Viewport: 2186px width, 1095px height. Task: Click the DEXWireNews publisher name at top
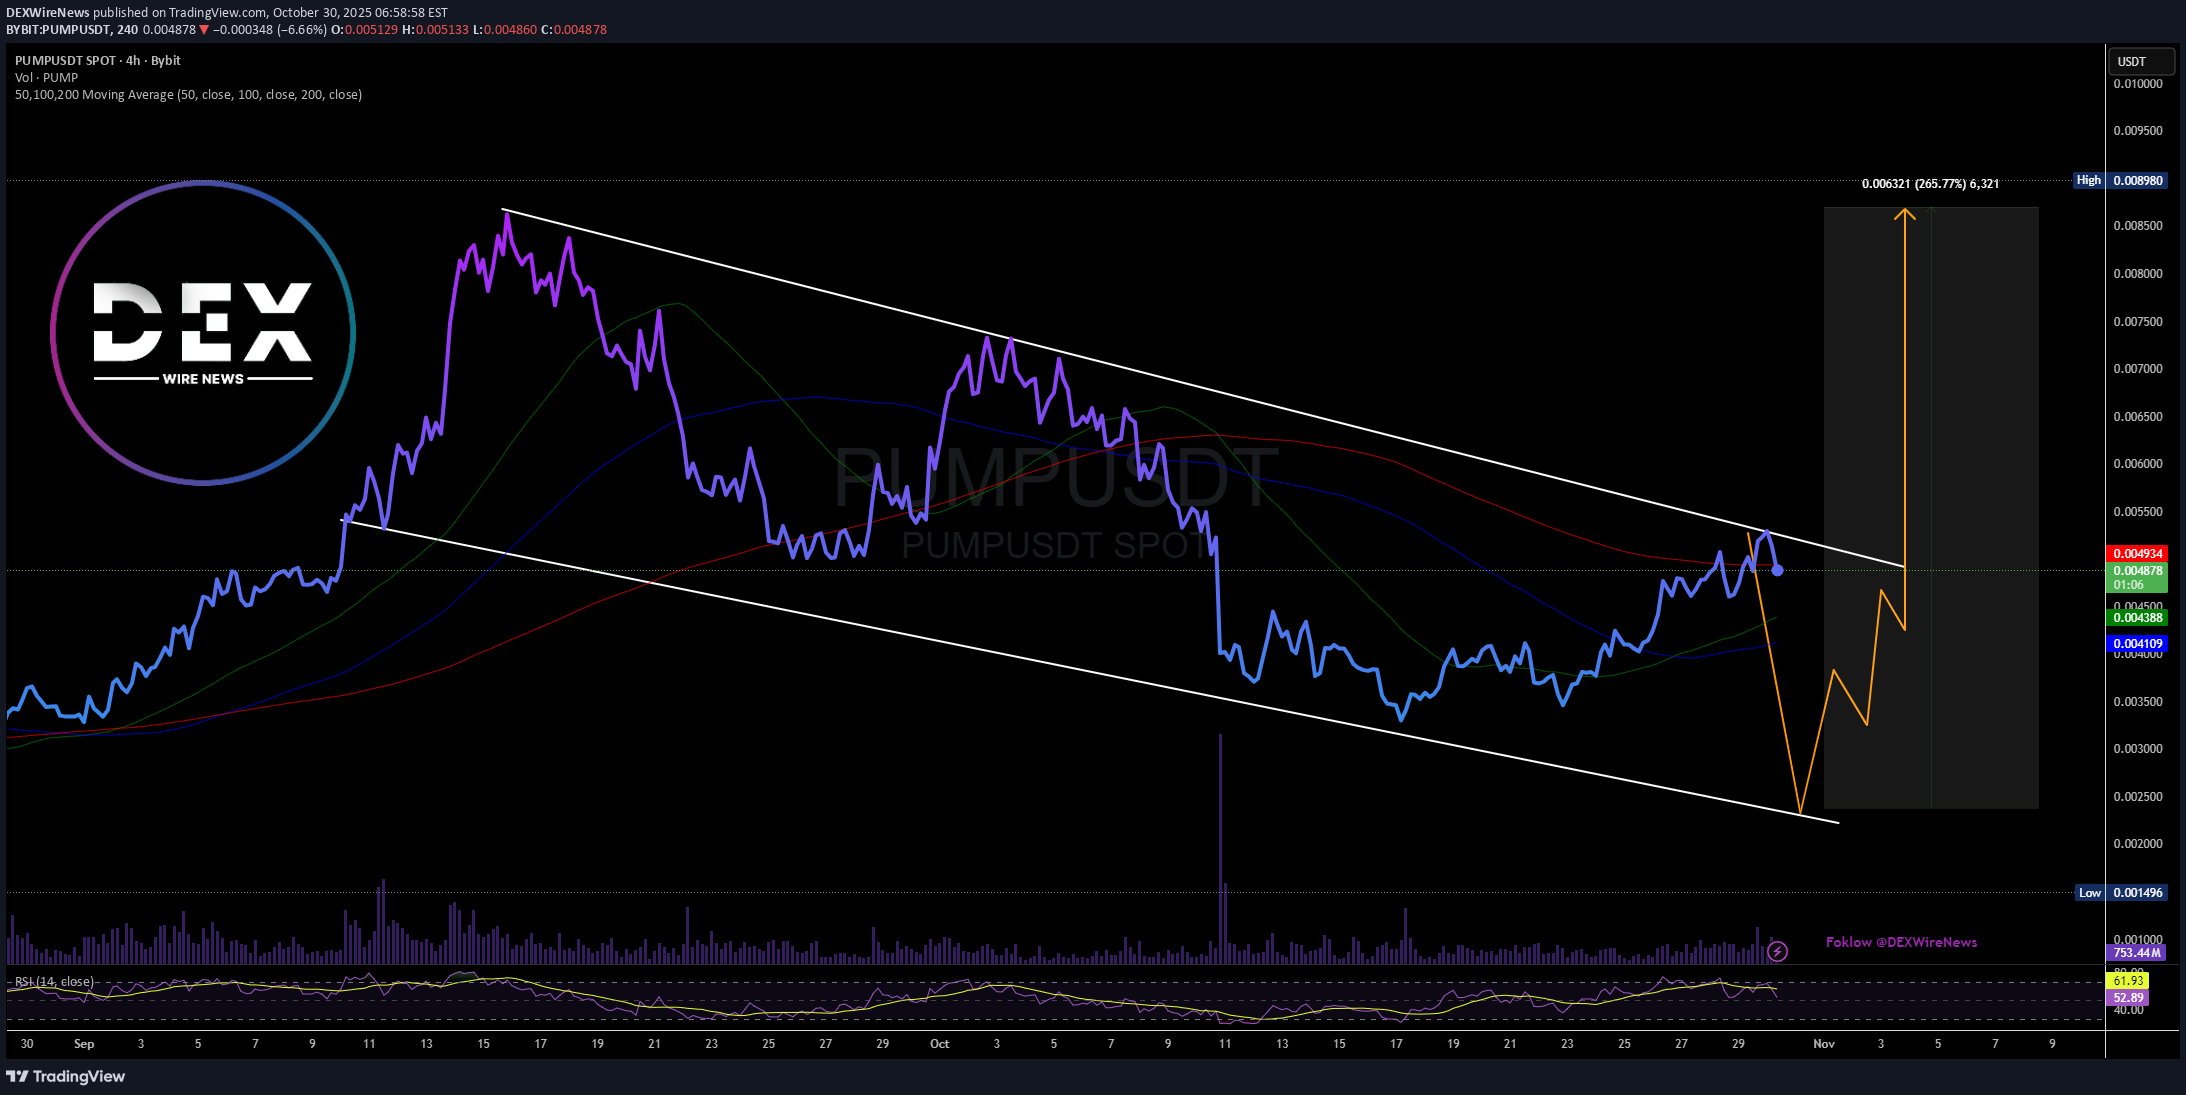pyautogui.click(x=47, y=13)
